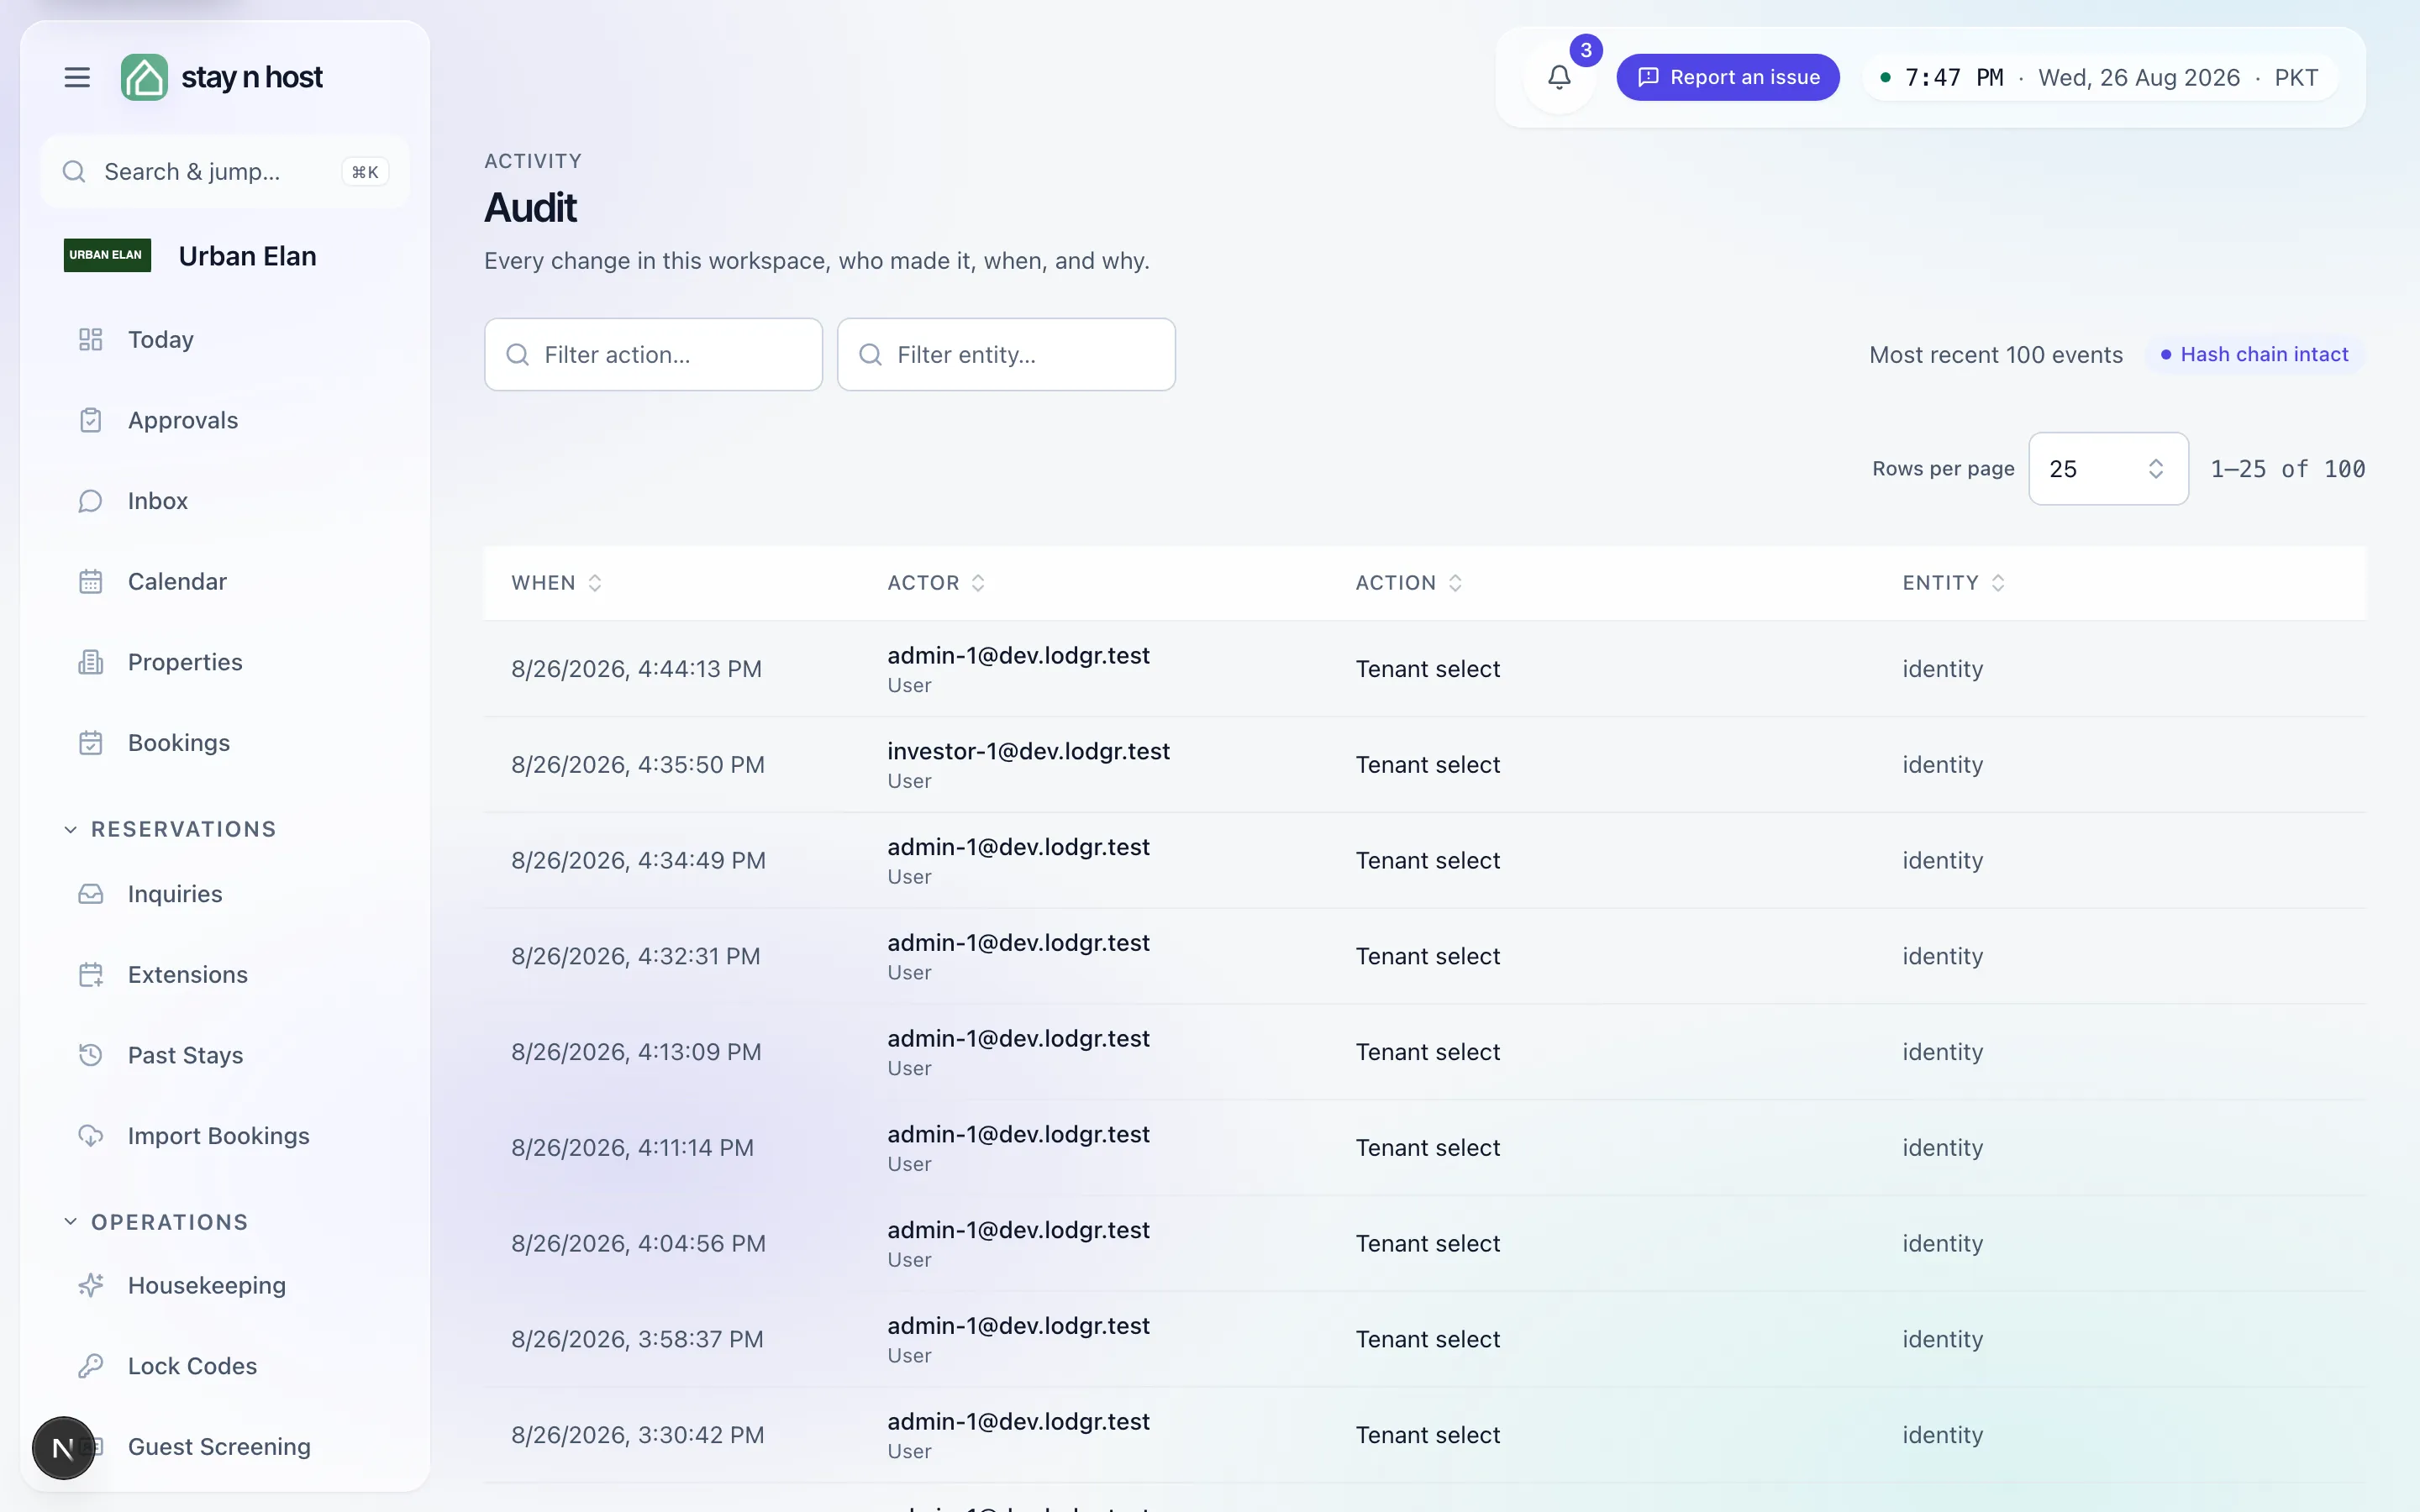Click Report an issue button

pyautogui.click(x=1727, y=77)
